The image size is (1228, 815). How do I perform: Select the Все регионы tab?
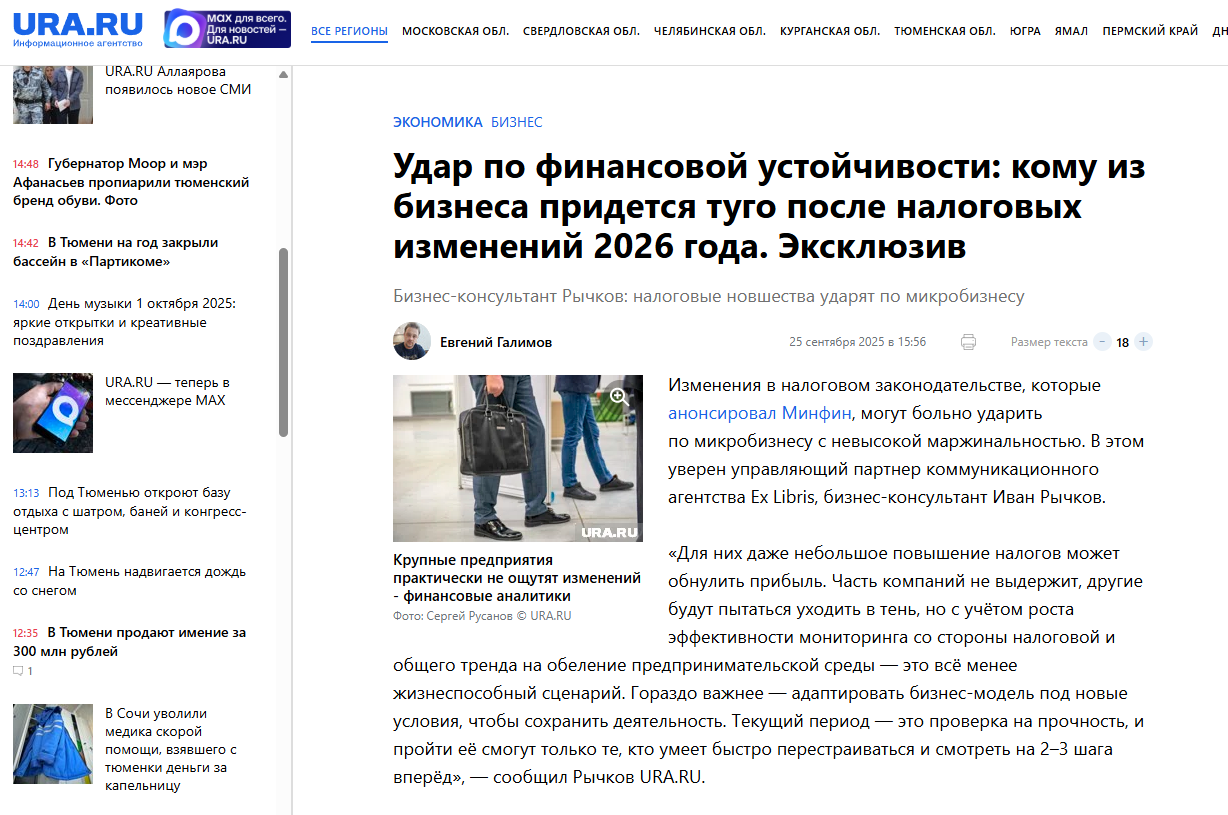click(349, 31)
